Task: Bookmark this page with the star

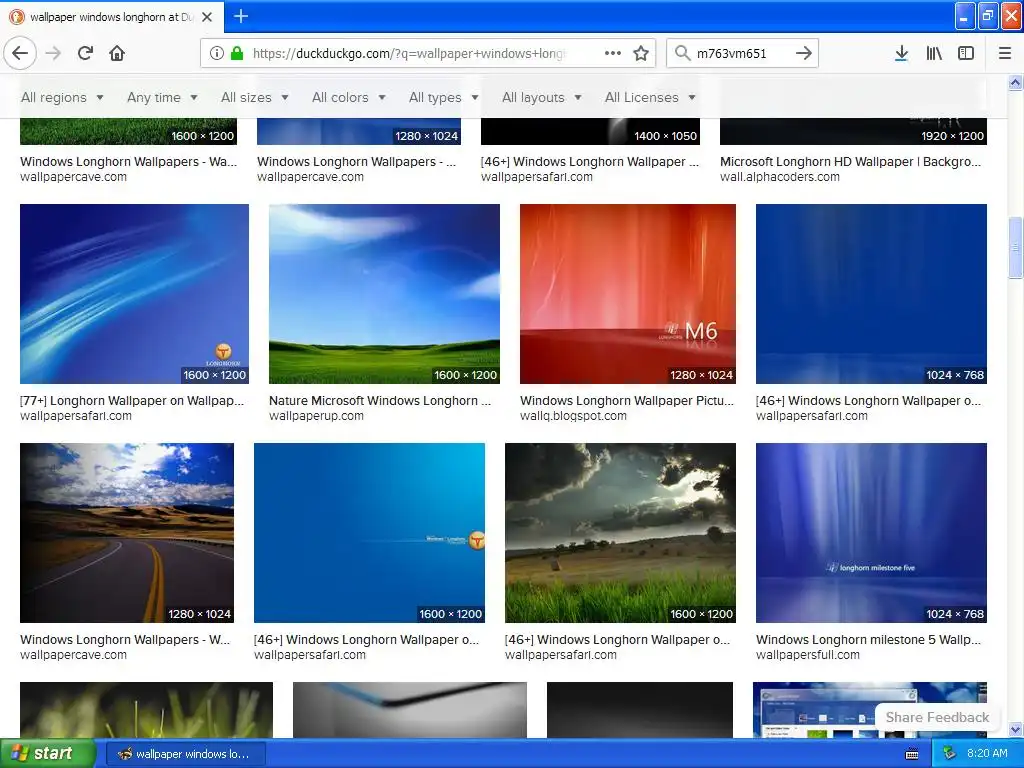Action: tap(641, 53)
